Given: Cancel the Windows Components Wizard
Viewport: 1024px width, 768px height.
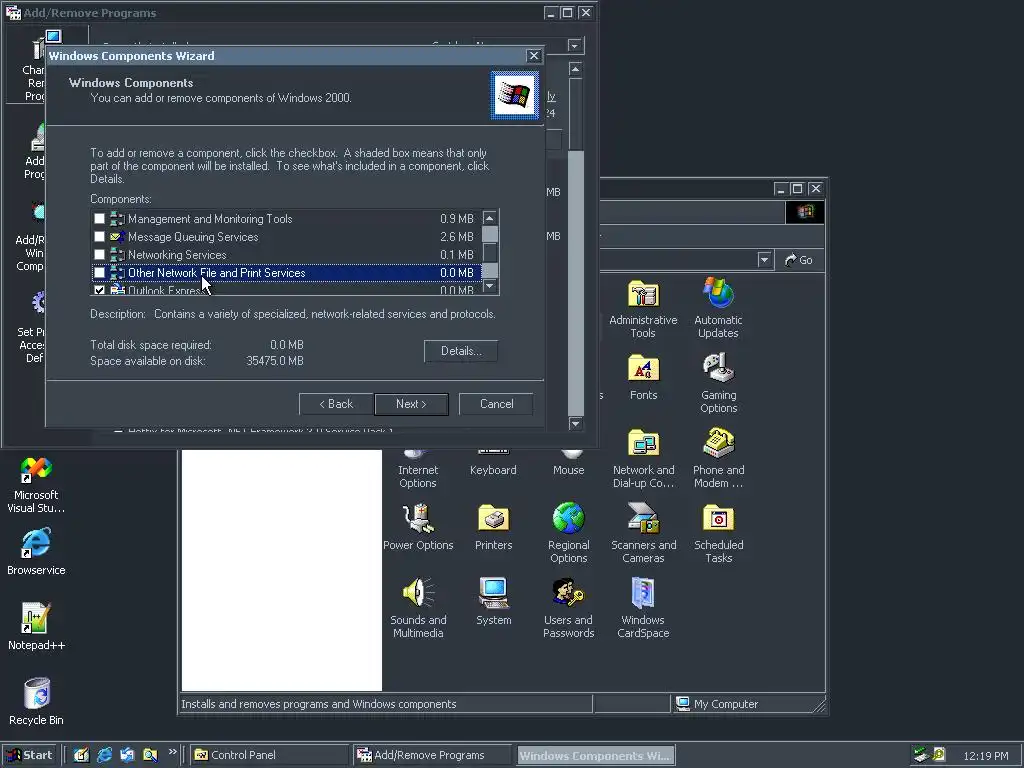Looking at the screenshot, I should (496, 404).
